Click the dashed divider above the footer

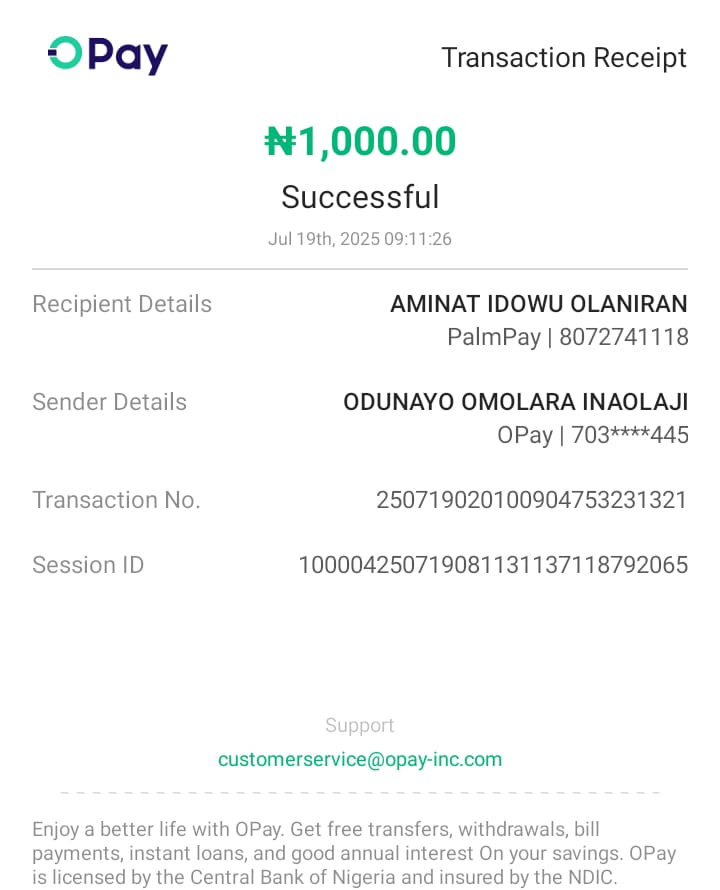(x=360, y=793)
